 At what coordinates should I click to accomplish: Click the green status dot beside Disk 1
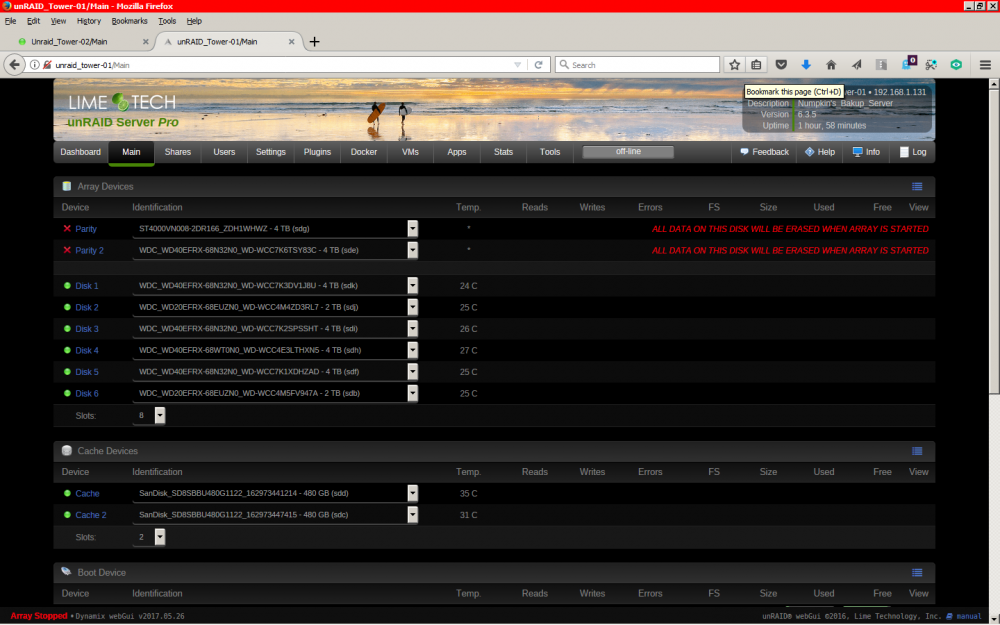pyautogui.click(x=67, y=286)
